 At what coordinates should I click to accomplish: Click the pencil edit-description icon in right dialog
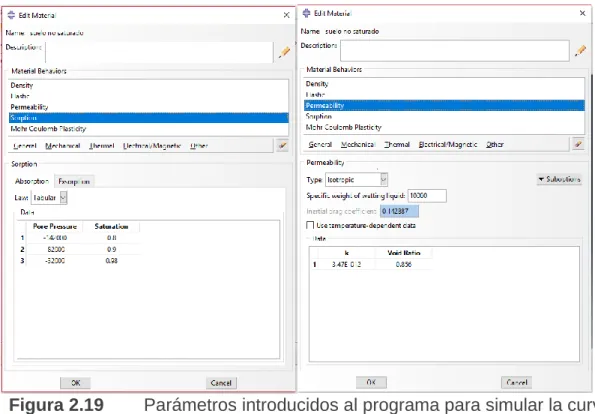tap(580, 50)
